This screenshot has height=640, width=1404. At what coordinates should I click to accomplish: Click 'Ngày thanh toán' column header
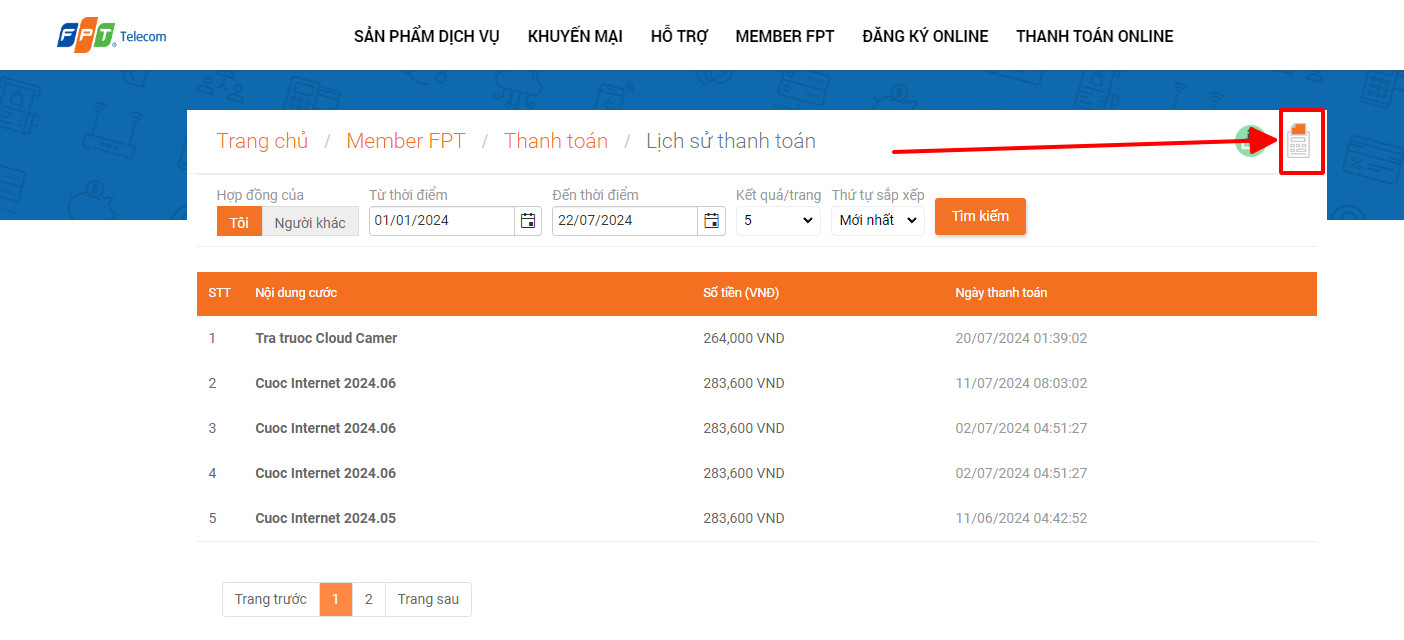(x=1001, y=293)
